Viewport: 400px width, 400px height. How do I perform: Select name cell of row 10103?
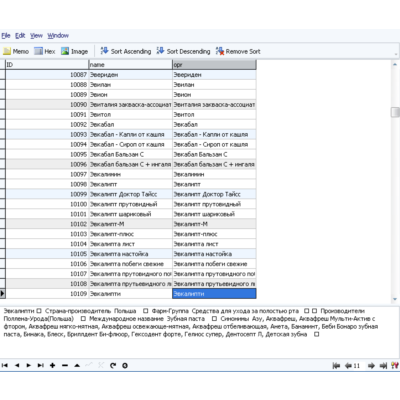[x=131, y=234]
